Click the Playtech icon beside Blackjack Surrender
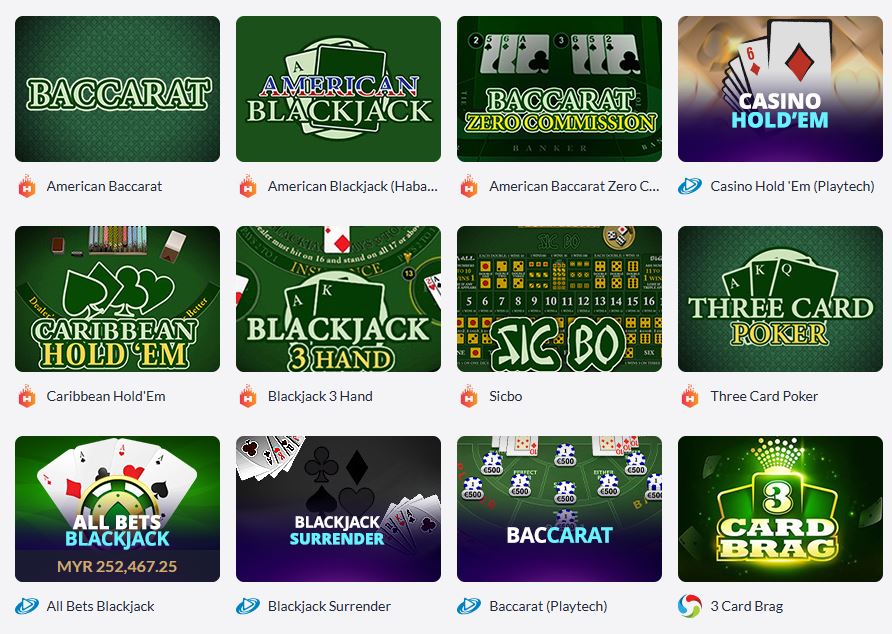The height and width of the screenshot is (634, 892). click(x=248, y=606)
